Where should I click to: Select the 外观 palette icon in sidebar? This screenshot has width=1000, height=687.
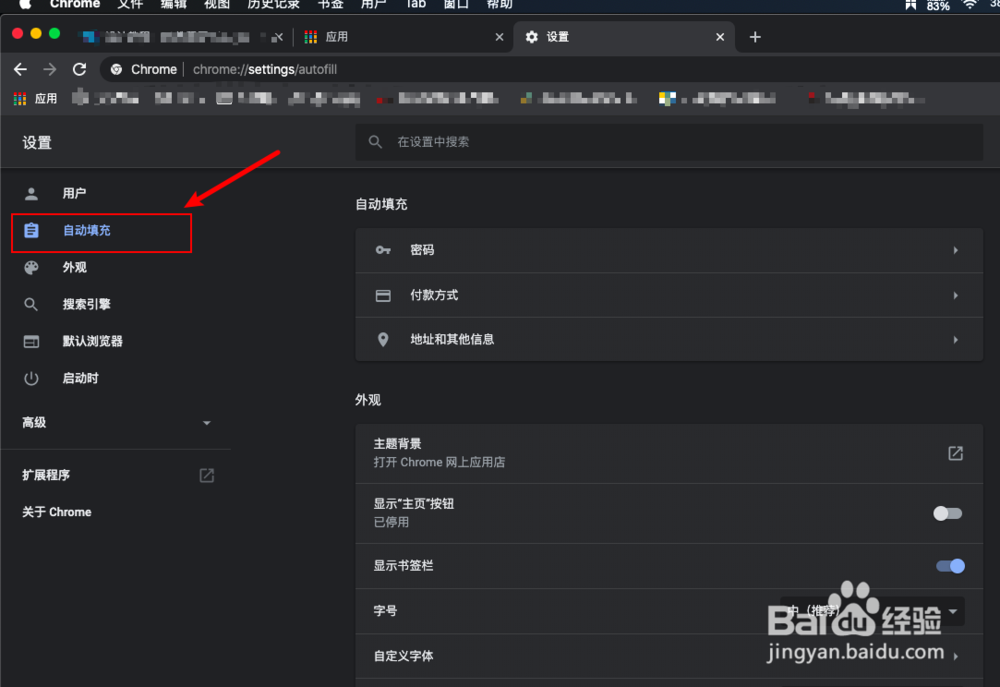[x=31, y=267]
